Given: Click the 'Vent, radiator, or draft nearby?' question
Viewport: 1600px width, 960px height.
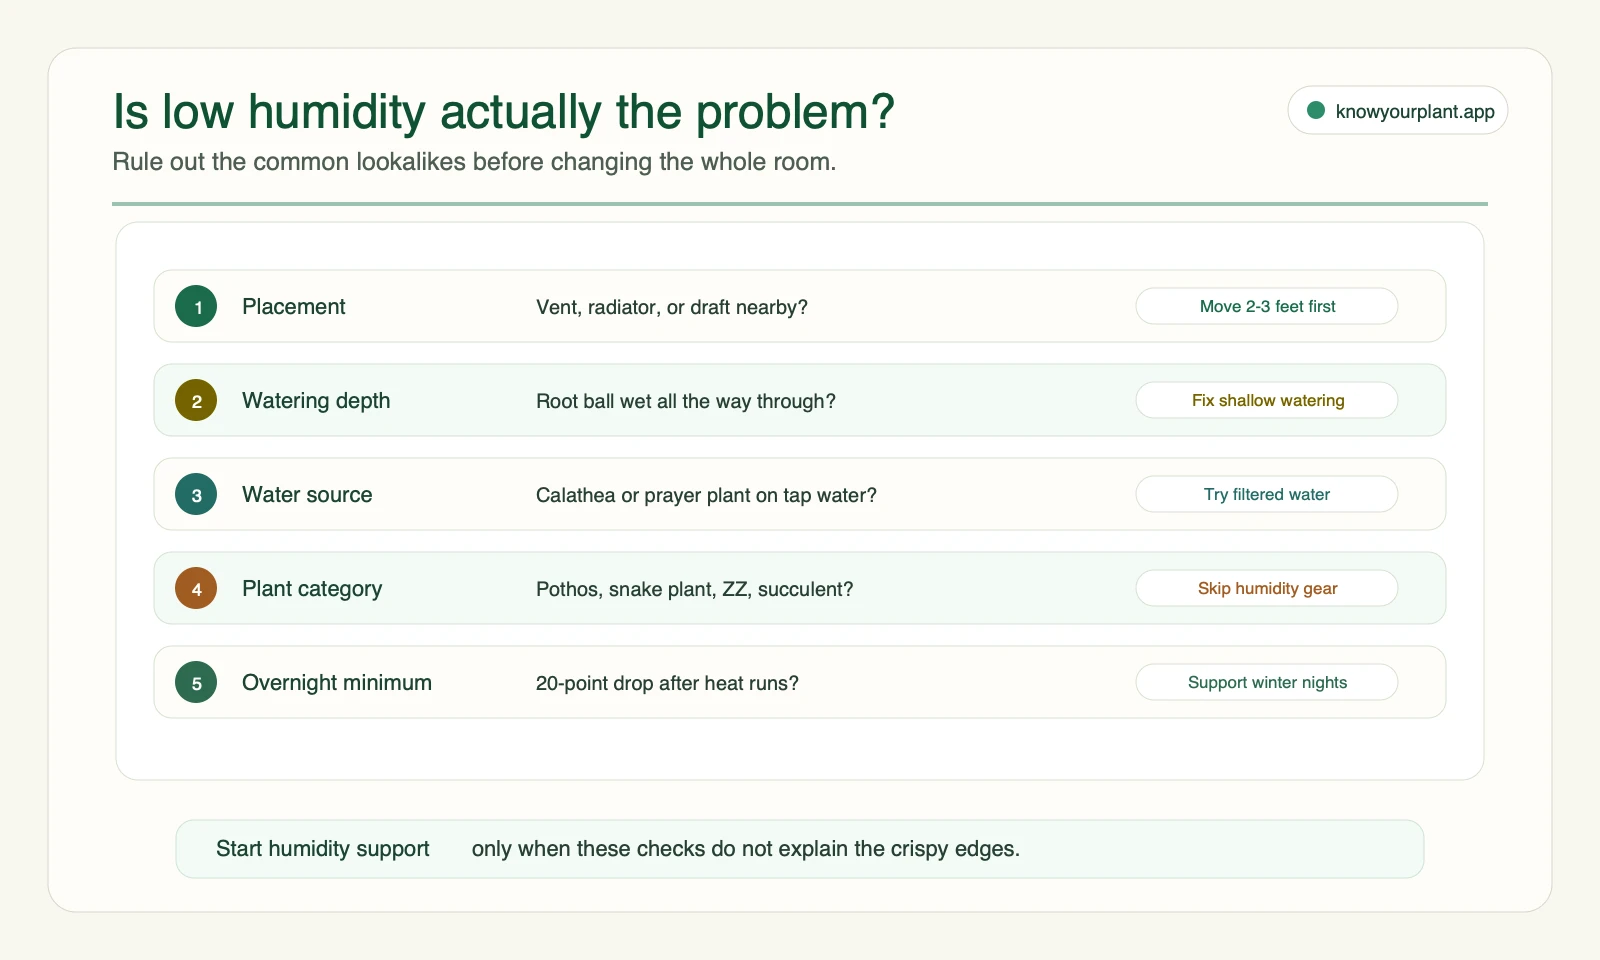Looking at the screenshot, I should [x=672, y=307].
